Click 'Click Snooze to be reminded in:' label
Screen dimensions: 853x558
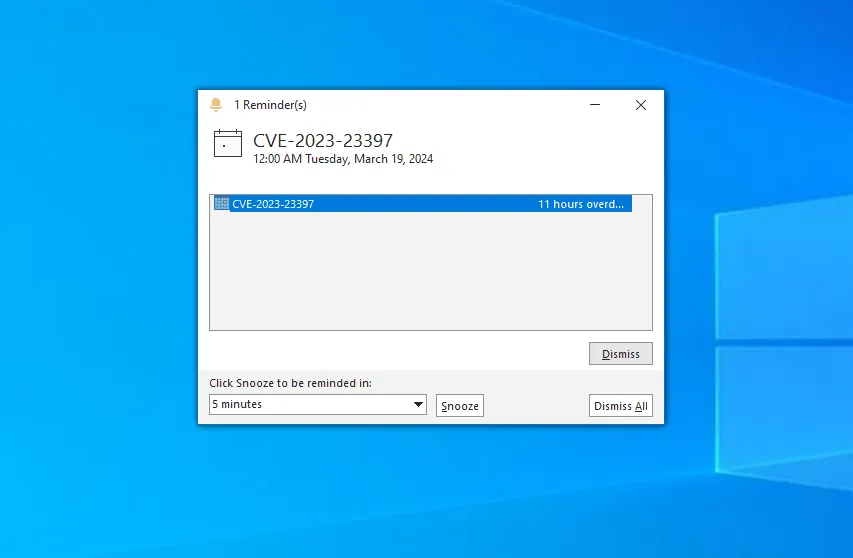coord(290,383)
